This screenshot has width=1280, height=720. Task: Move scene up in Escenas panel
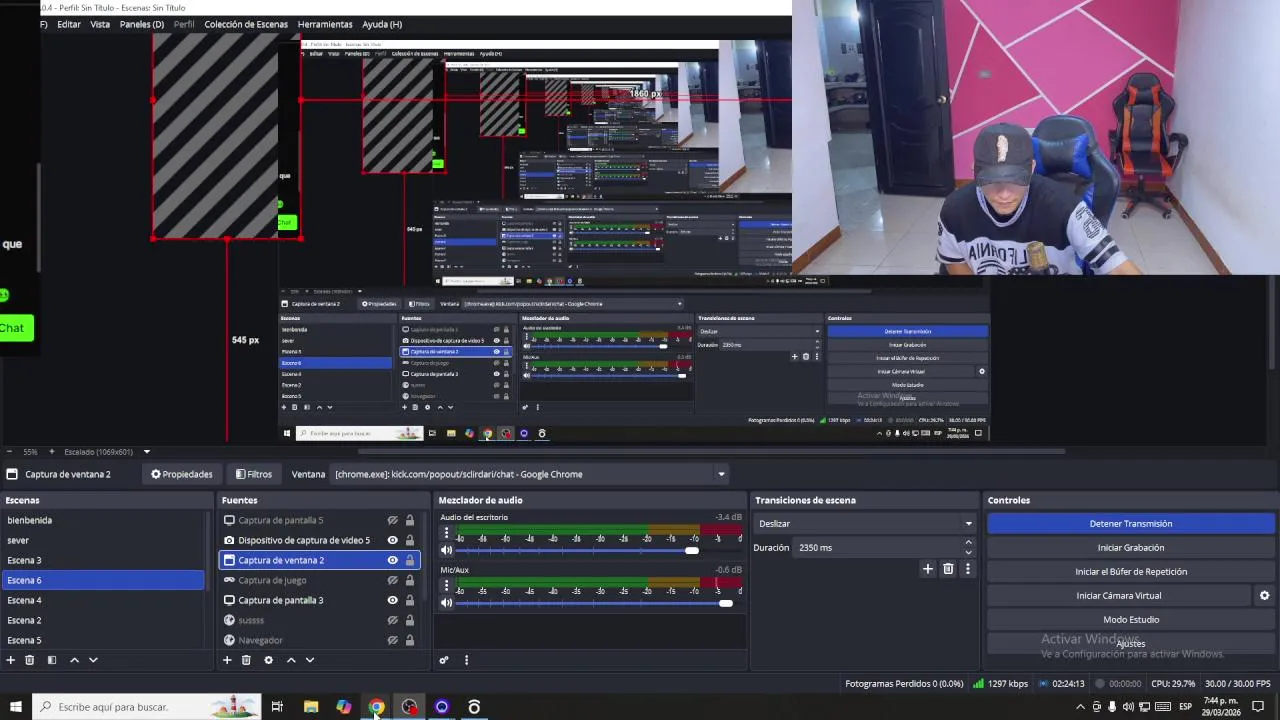coord(74,660)
